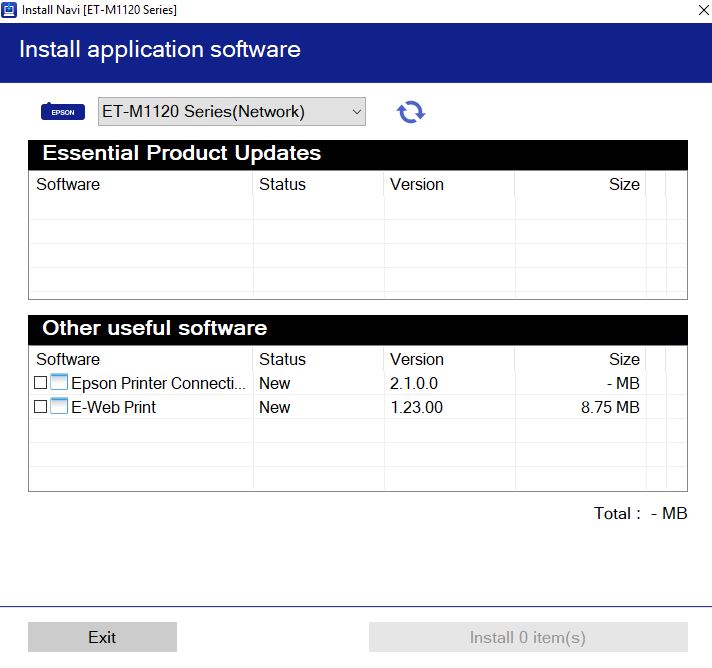The height and width of the screenshot is (668, 712).
Task: Click Status header in Other useful software
Action: (x=282, y=359)
